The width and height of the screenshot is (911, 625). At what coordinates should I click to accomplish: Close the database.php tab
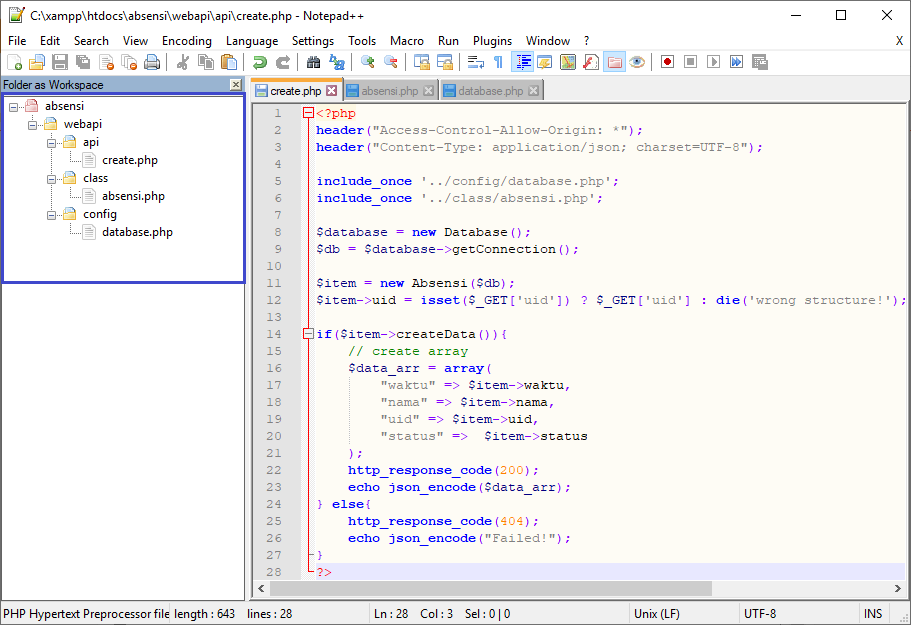pos(533,91)
